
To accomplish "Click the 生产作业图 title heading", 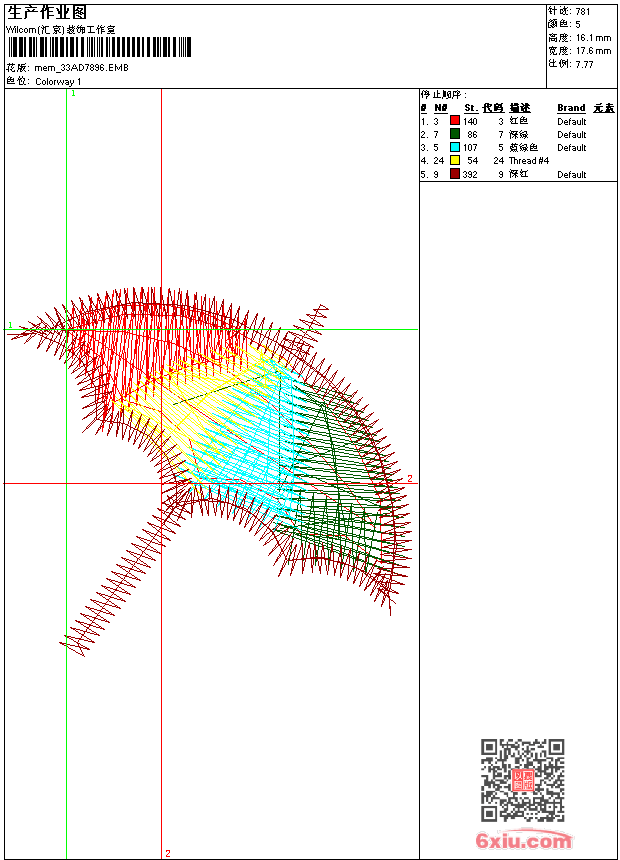I will [47, 12].
